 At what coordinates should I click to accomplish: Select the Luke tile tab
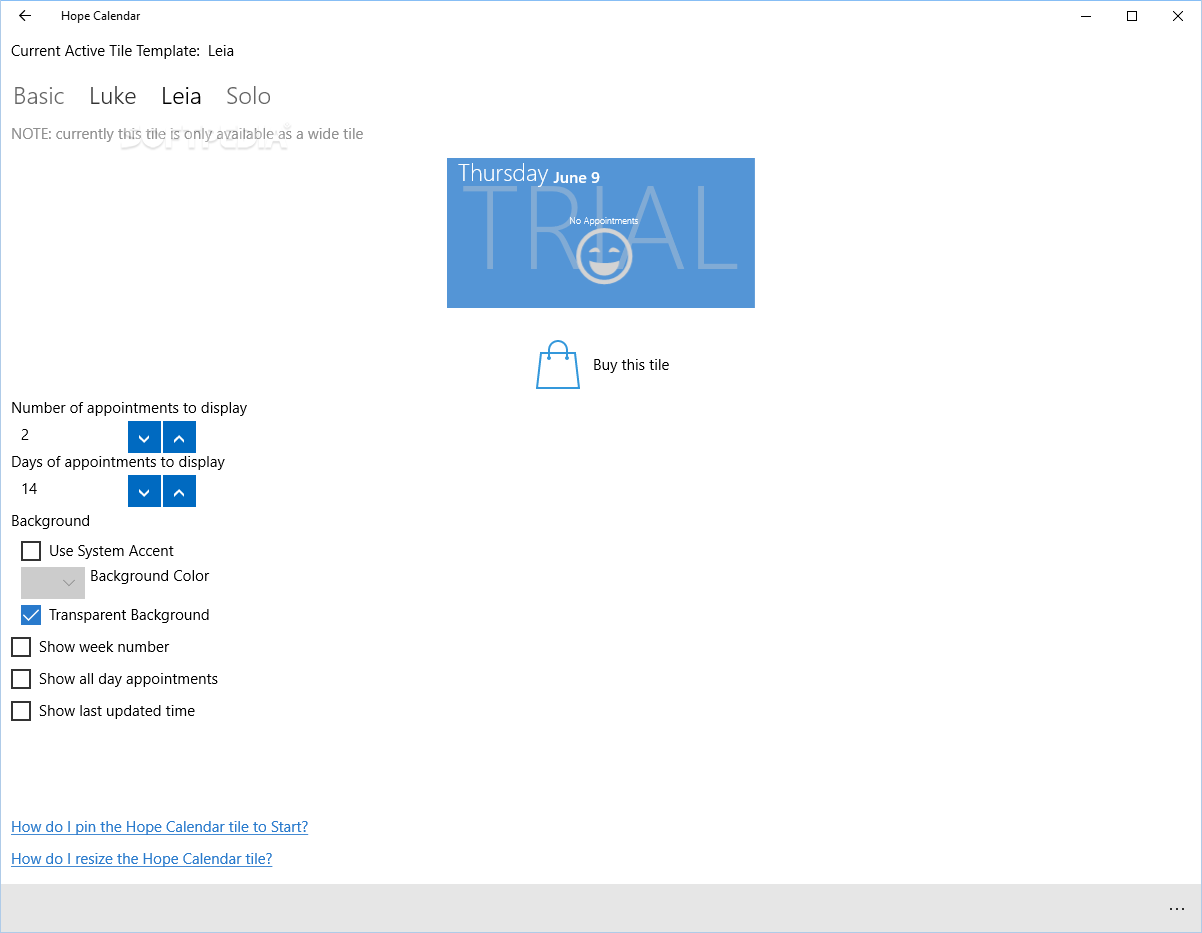click(x=112, y=96)
